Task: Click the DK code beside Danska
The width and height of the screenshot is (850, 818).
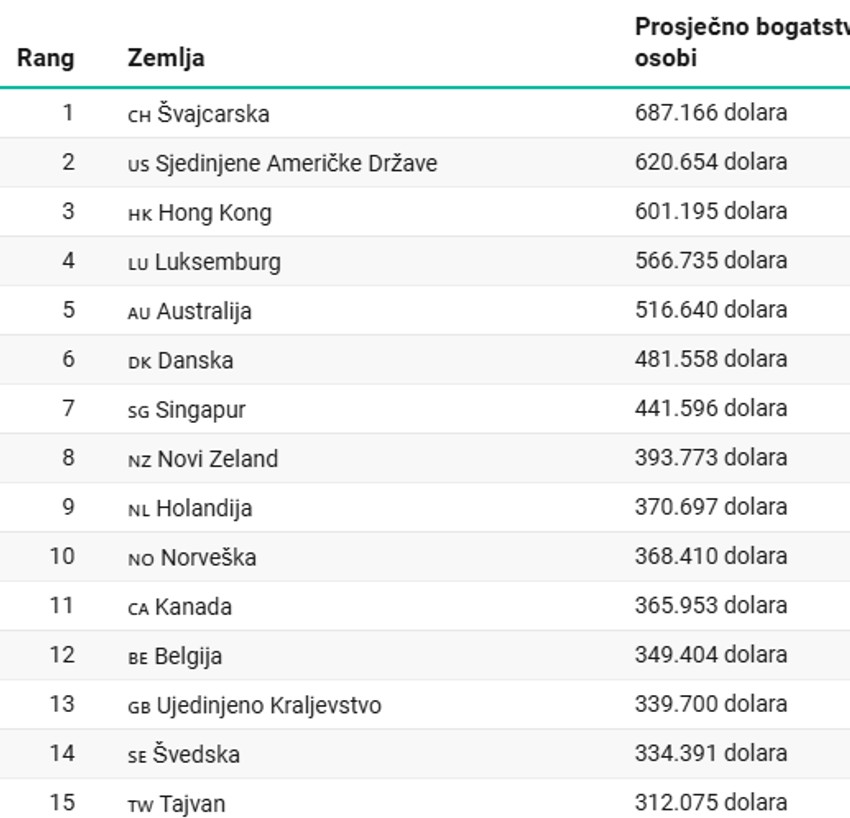Action: [x=140, y=362]
